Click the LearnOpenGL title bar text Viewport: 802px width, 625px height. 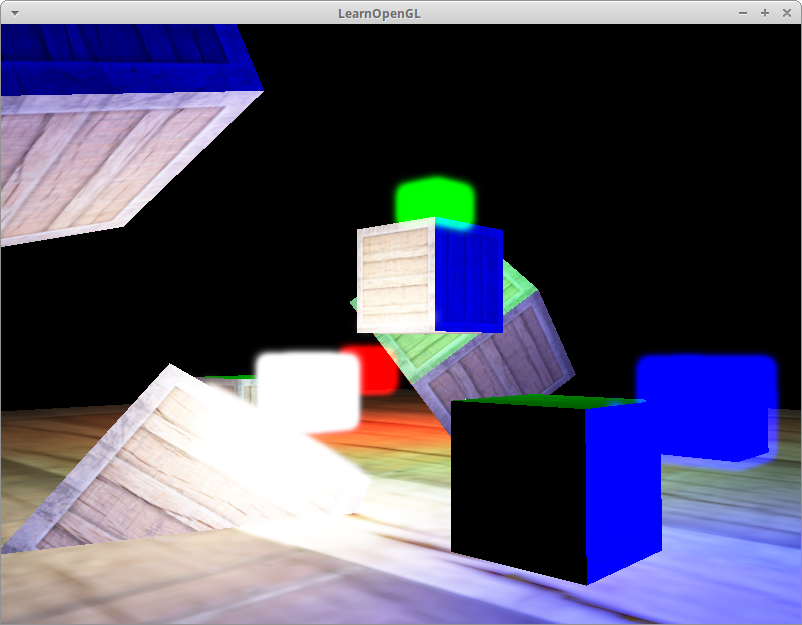point(400,13)
